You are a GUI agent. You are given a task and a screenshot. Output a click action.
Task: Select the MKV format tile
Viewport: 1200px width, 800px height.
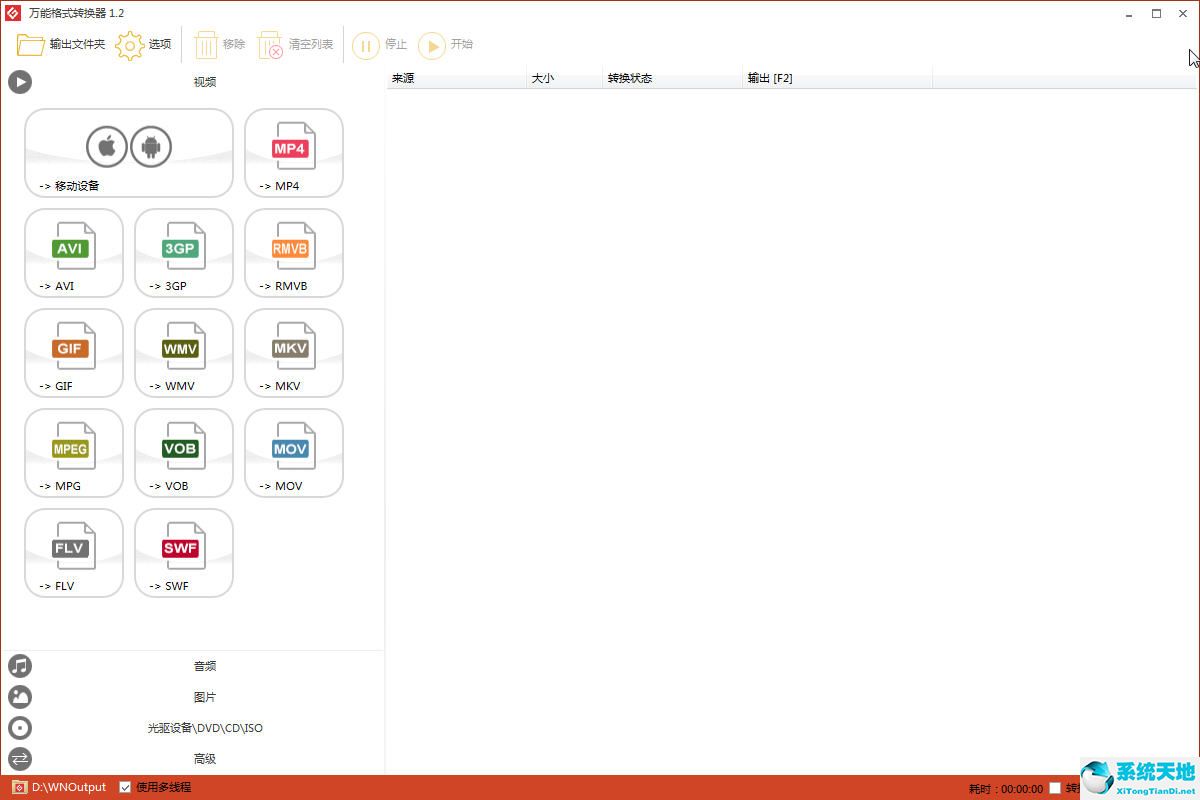tap(294, 353)
